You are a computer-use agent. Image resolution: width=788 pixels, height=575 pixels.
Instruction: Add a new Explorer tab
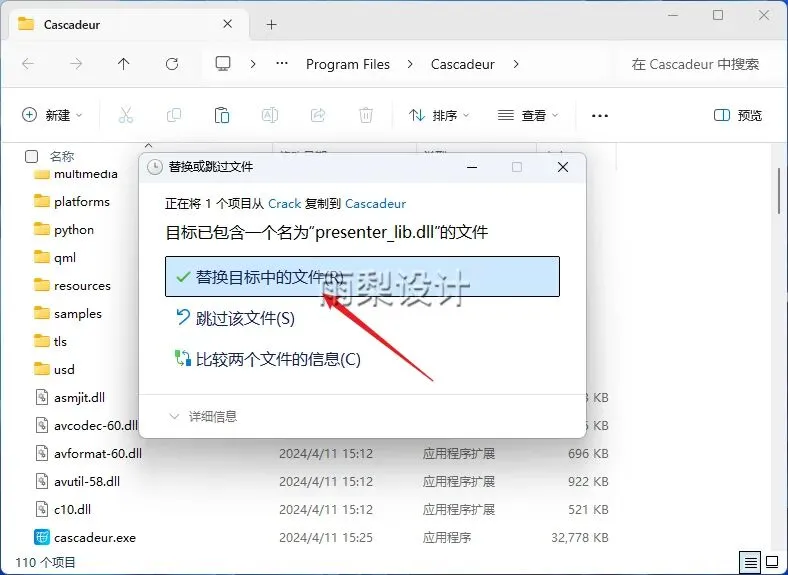point(271,24)
